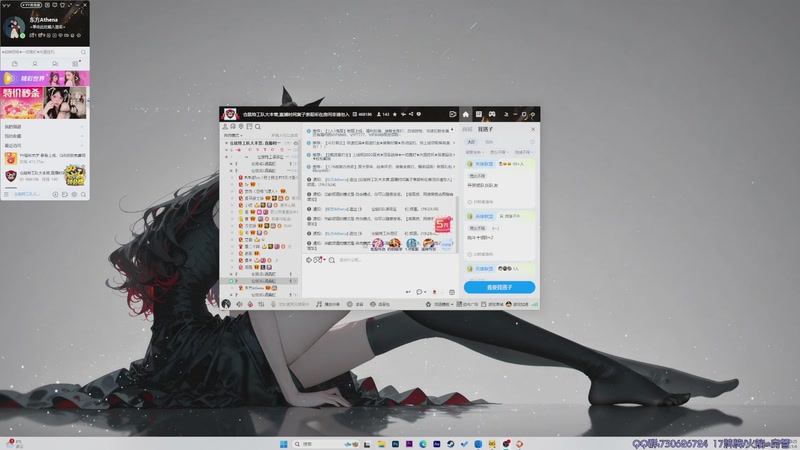Open the groups tab in YY main window
Screen dimensions: 800x450
tap(55, 64)
